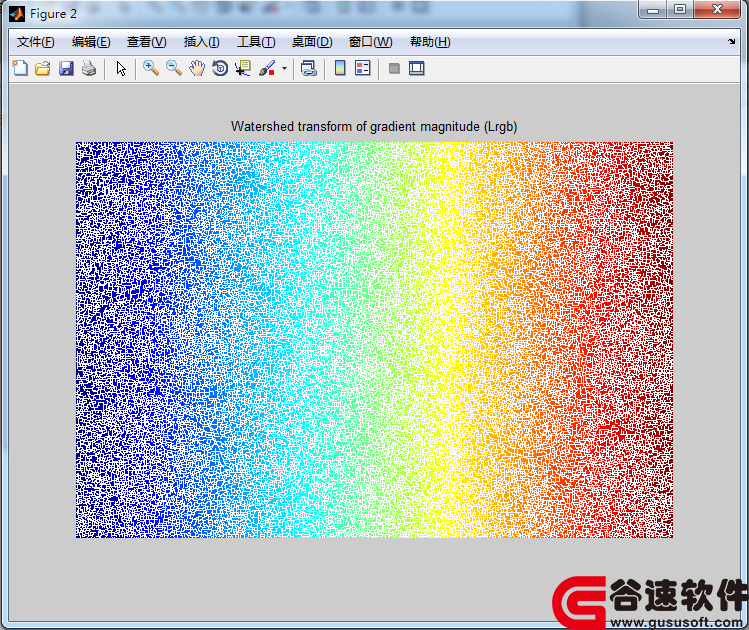Print the figure with the printer icon
This screenshot has width=749, height=630.
(x=89, y=68)
